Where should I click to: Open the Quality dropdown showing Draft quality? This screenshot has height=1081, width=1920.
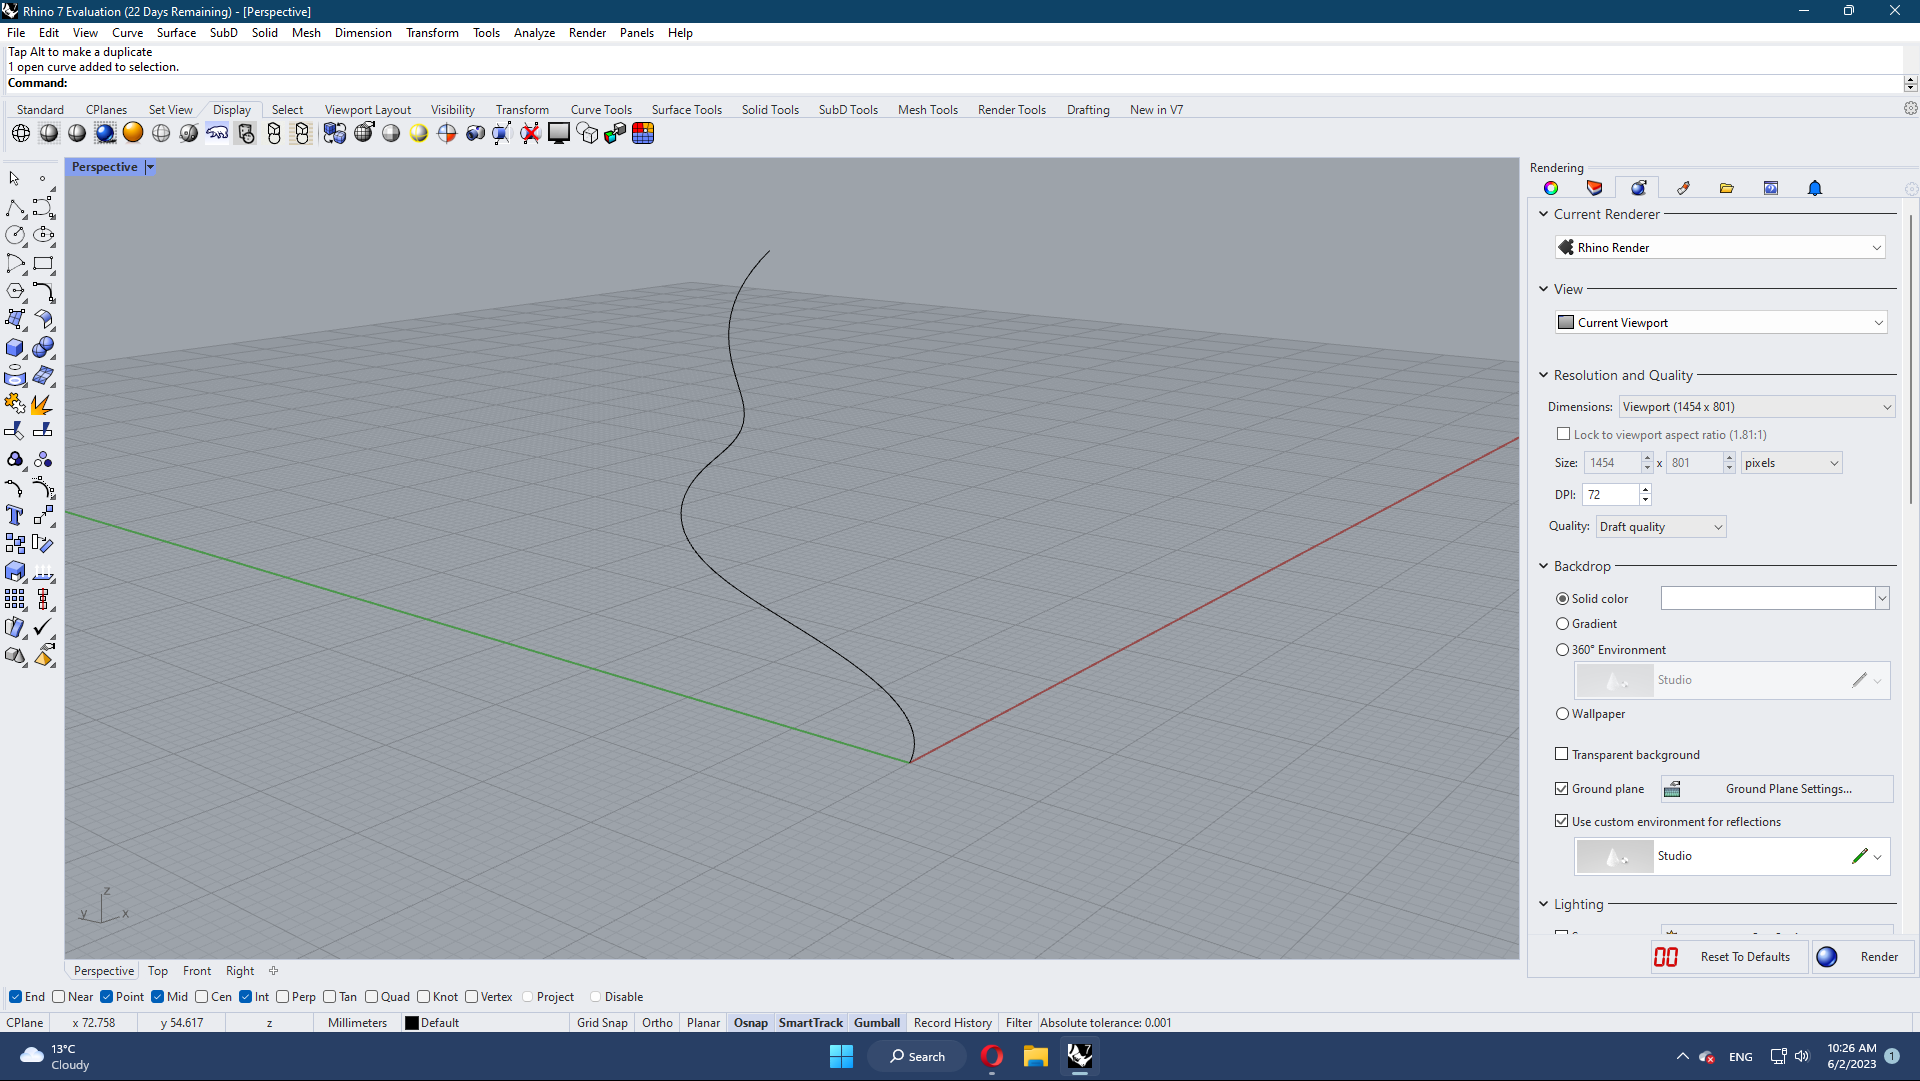click(1660, 526)
